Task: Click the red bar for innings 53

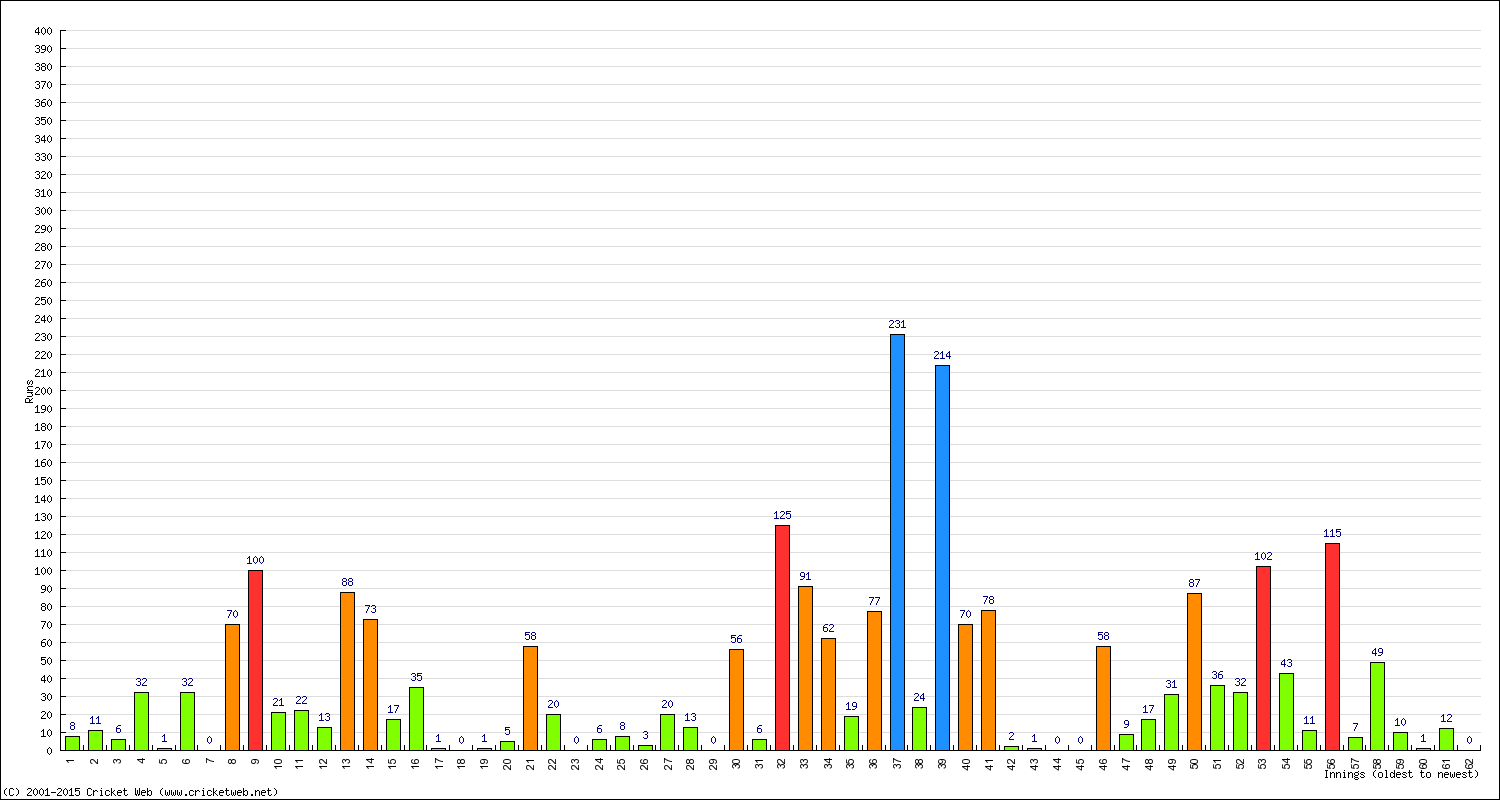Action: click(x=1263, y=658)
